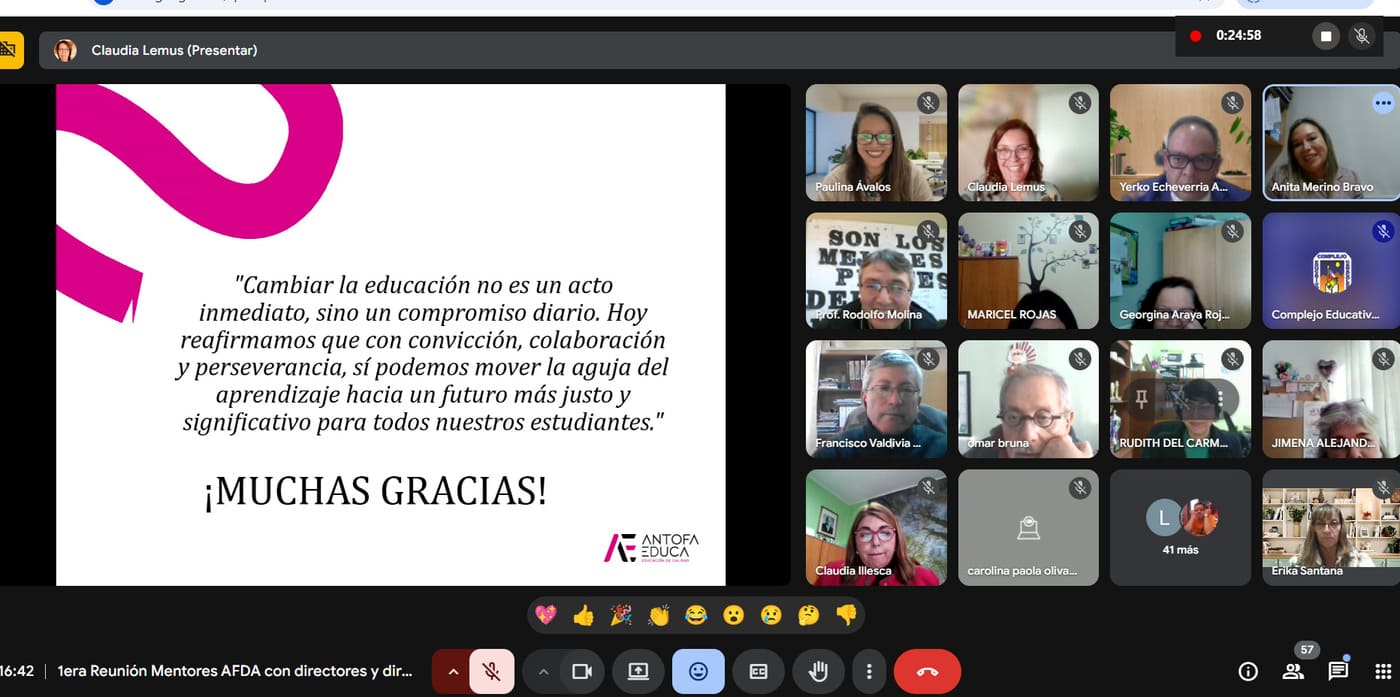Send the thumbs up reaction
This screenshot has width=1400, height=697.
583,615
